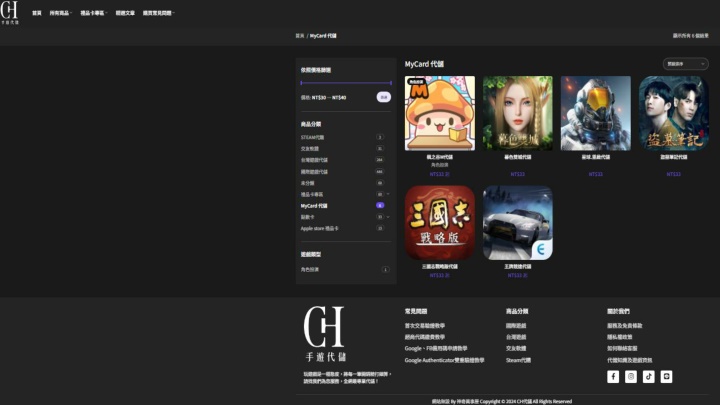
Task: Click the 角色扮演 tag under the mushroom product
Action: 439,165
